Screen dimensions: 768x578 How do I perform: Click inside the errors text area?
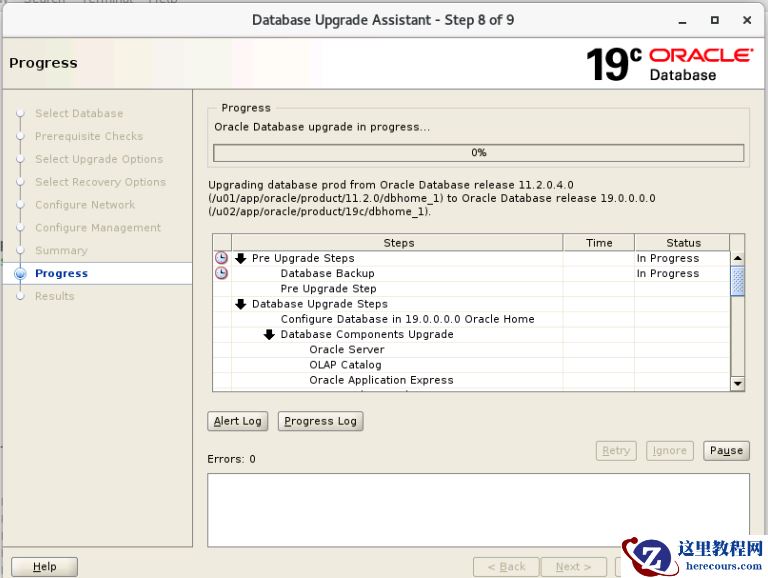(x=478, y=510)
